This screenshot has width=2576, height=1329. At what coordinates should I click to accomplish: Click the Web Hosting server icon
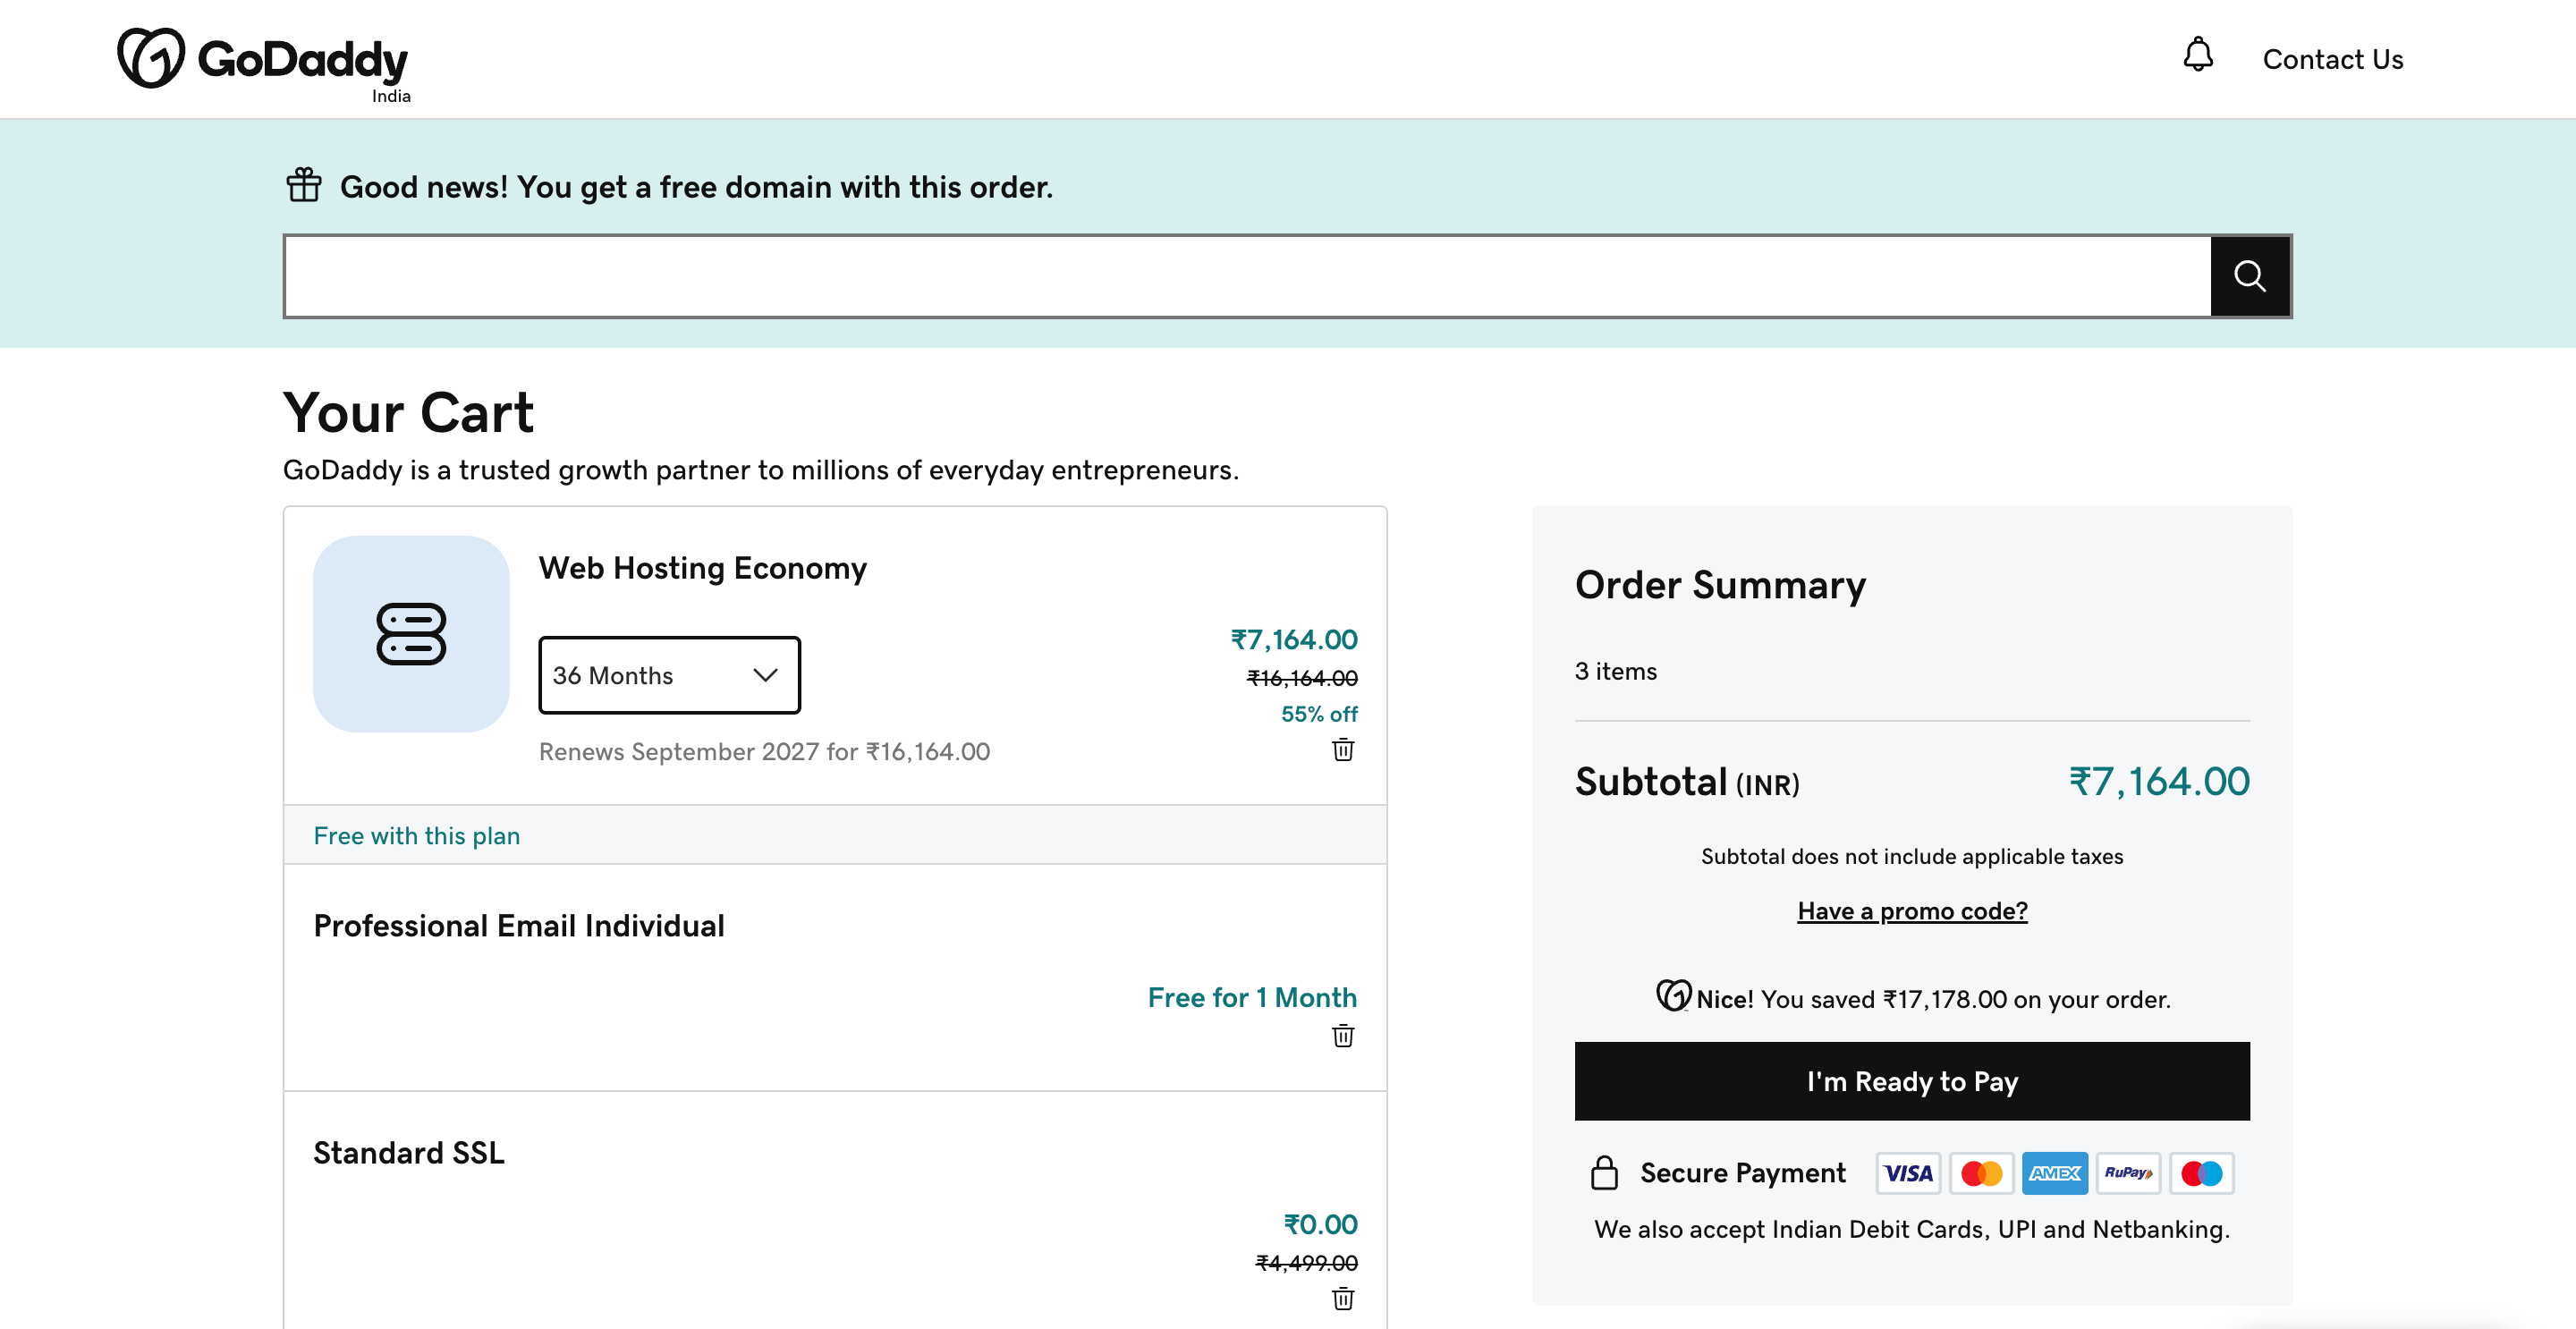pos(411,634)
